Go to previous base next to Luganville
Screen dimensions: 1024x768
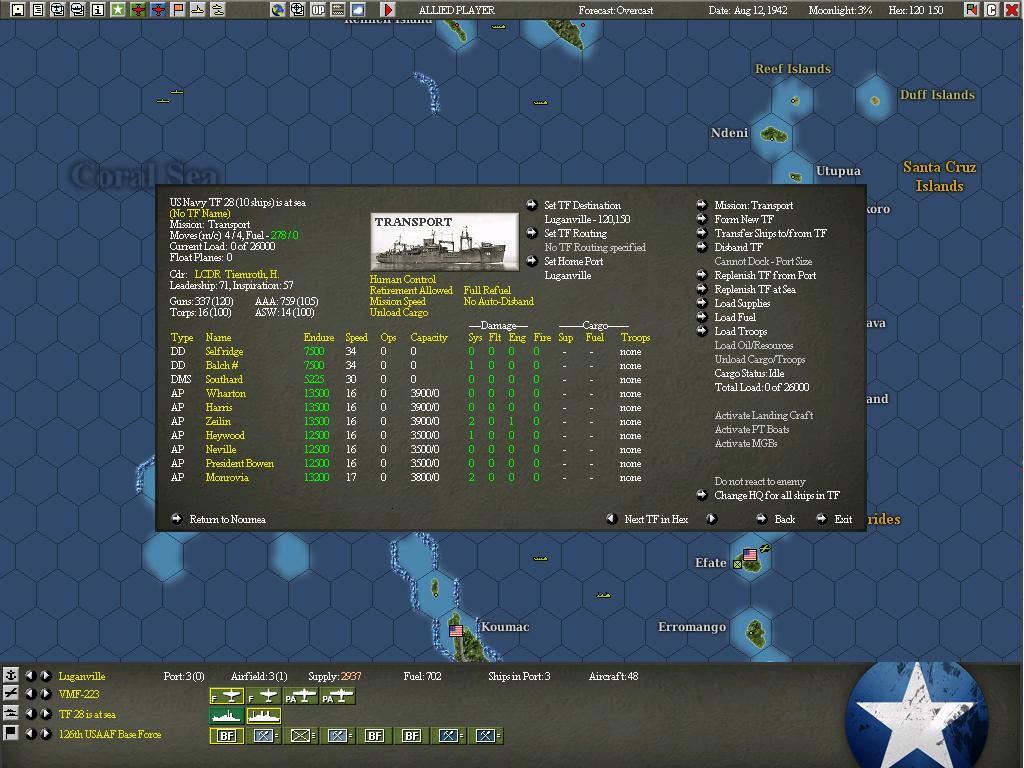pyautogui.click(x=31, y=676)
